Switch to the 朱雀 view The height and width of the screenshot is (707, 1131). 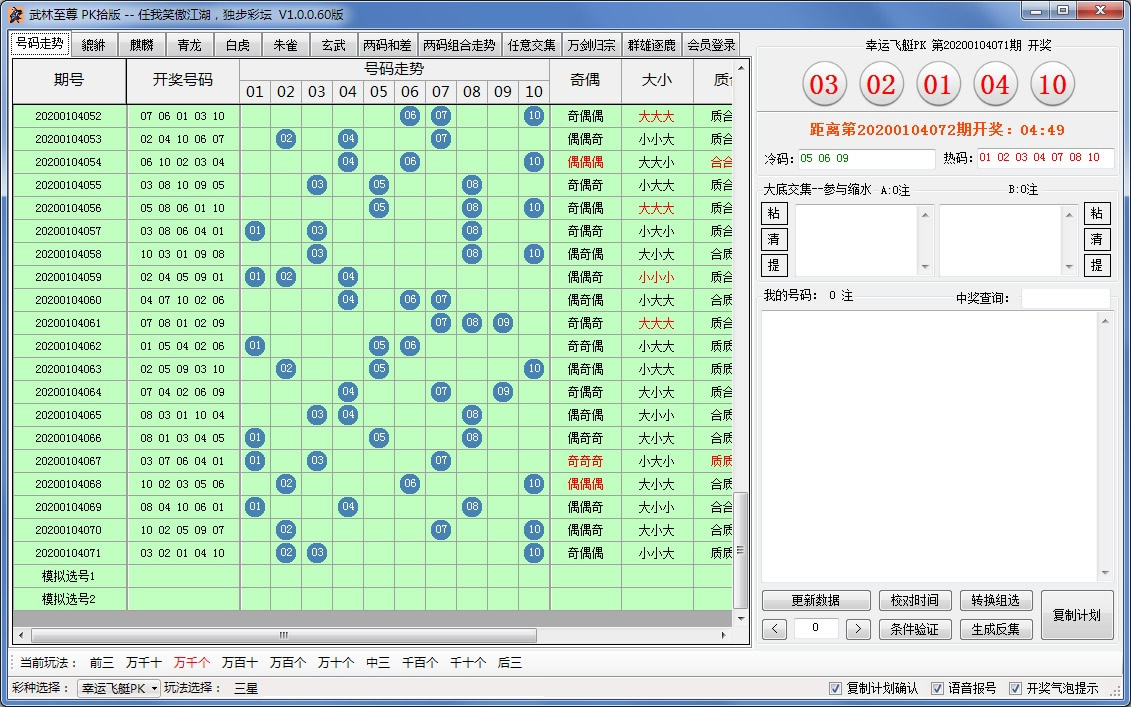tap(283, 44)
